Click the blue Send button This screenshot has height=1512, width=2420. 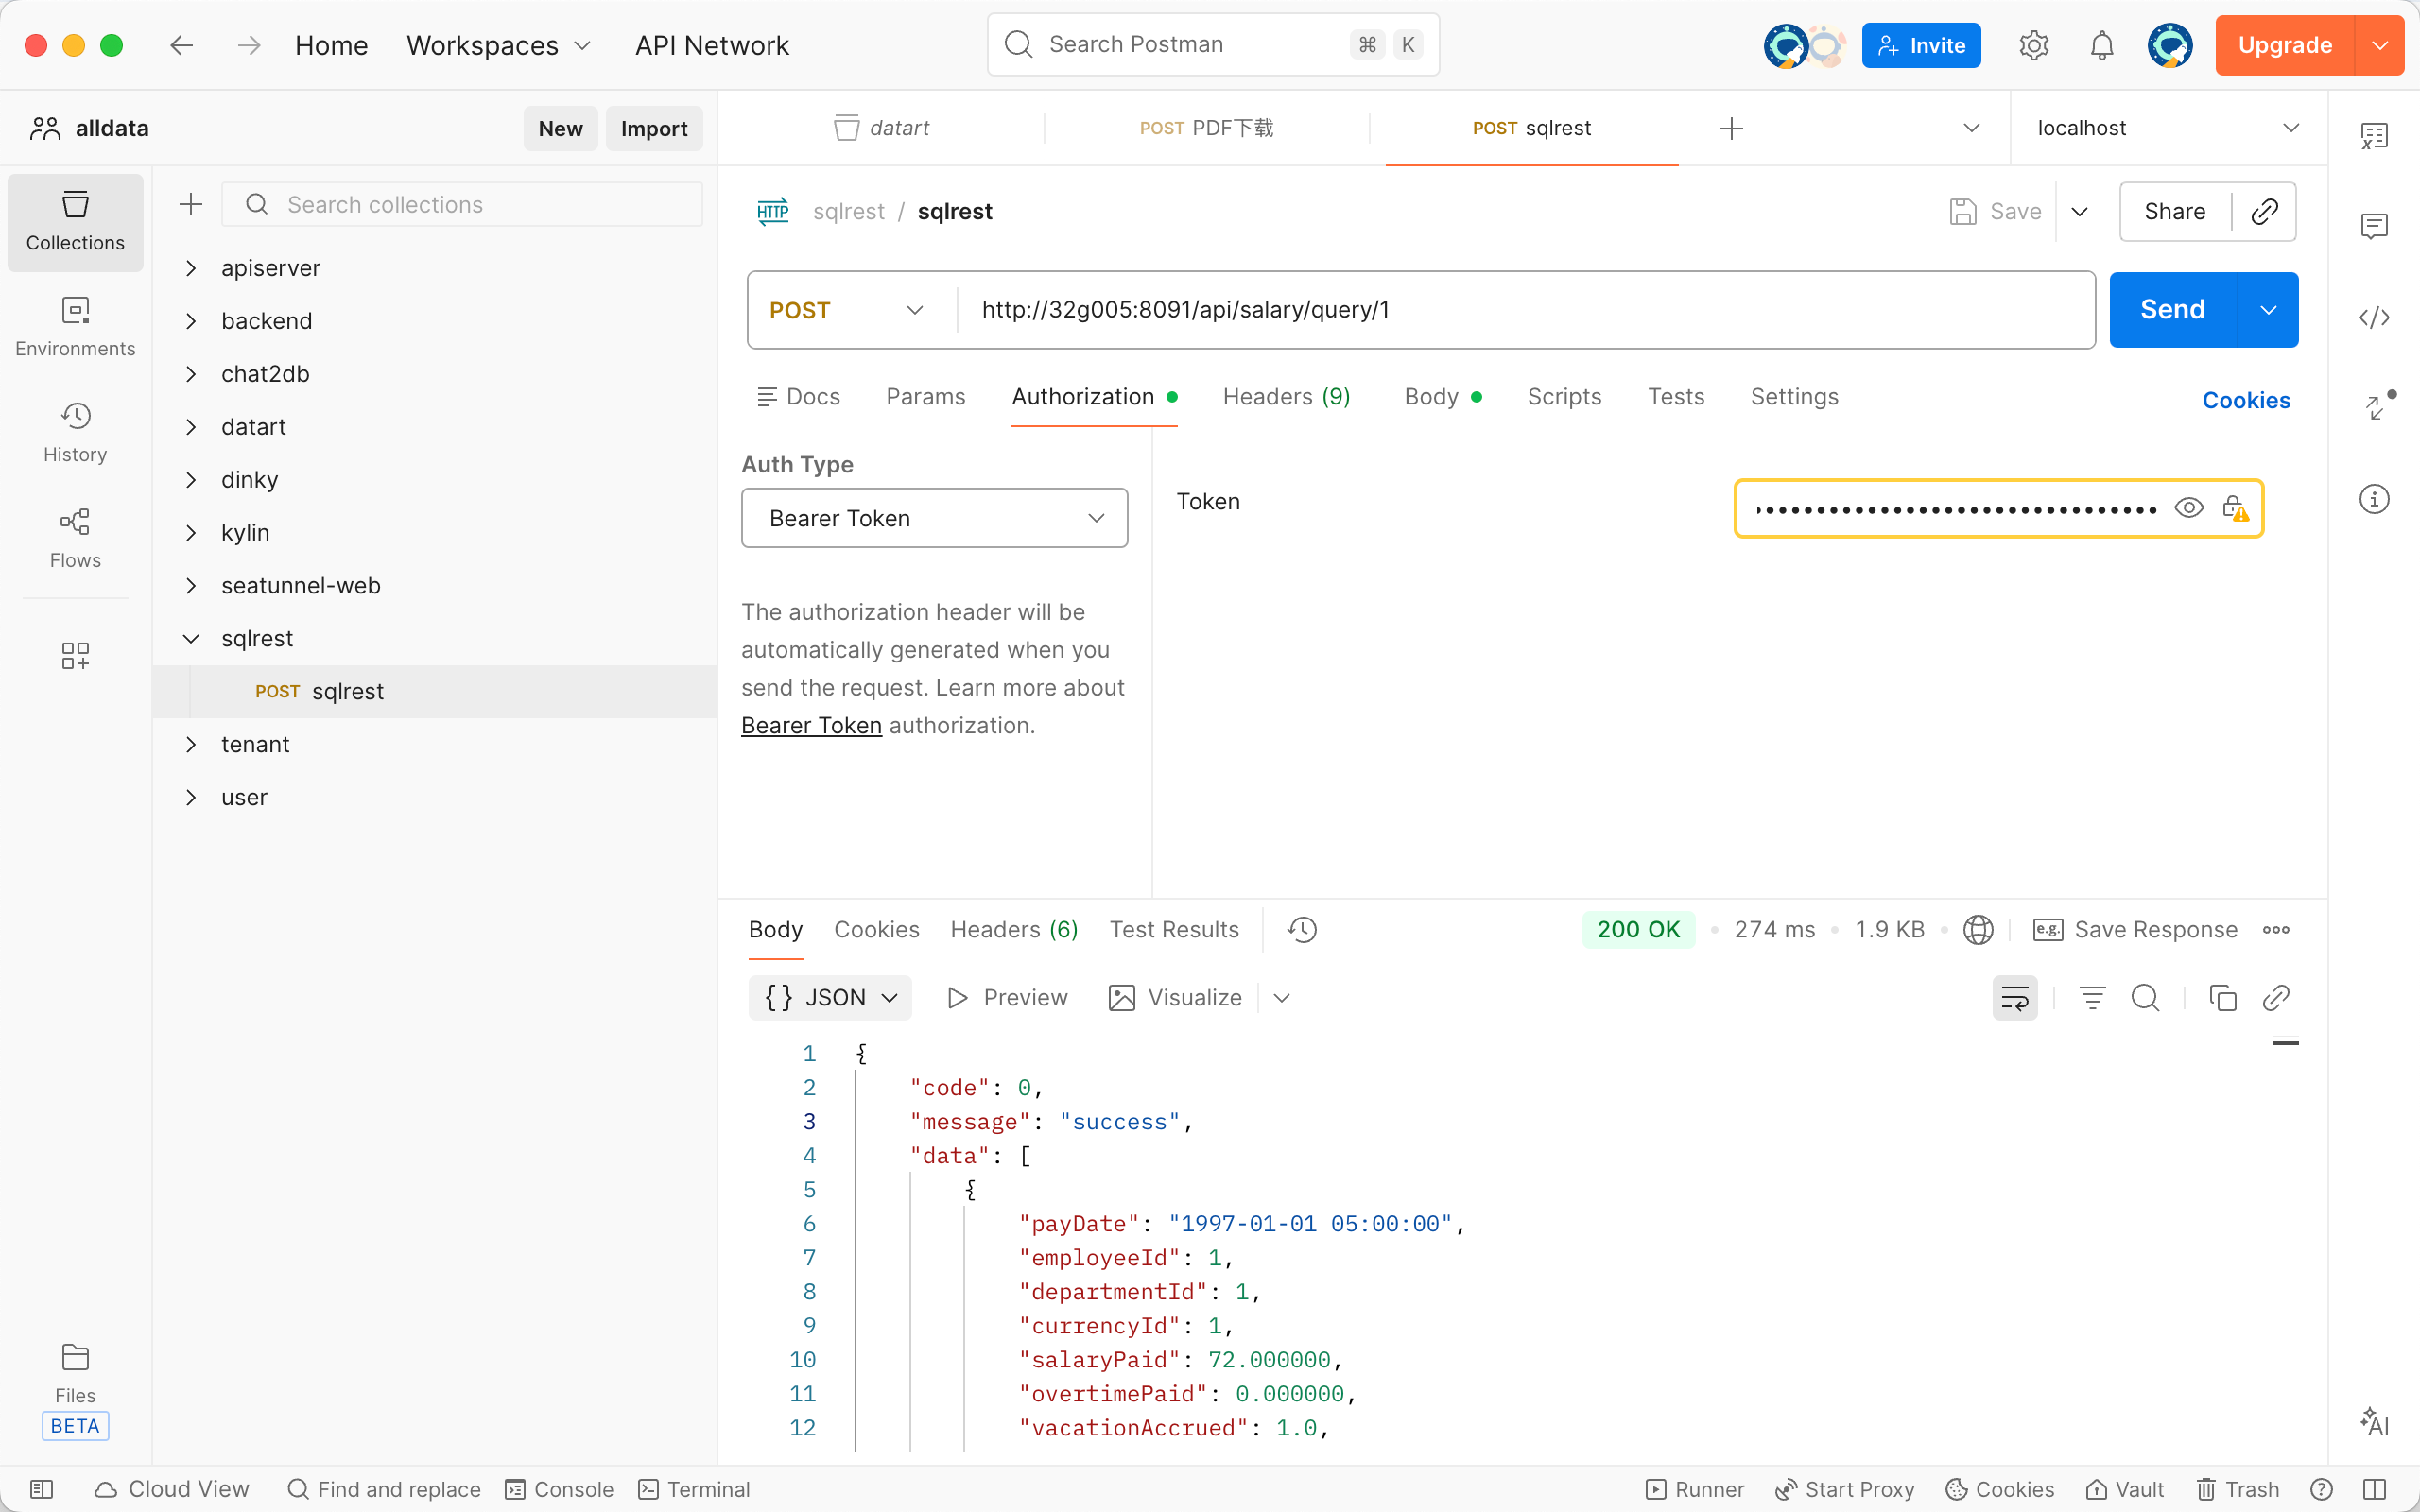(x=2172, y=310)
